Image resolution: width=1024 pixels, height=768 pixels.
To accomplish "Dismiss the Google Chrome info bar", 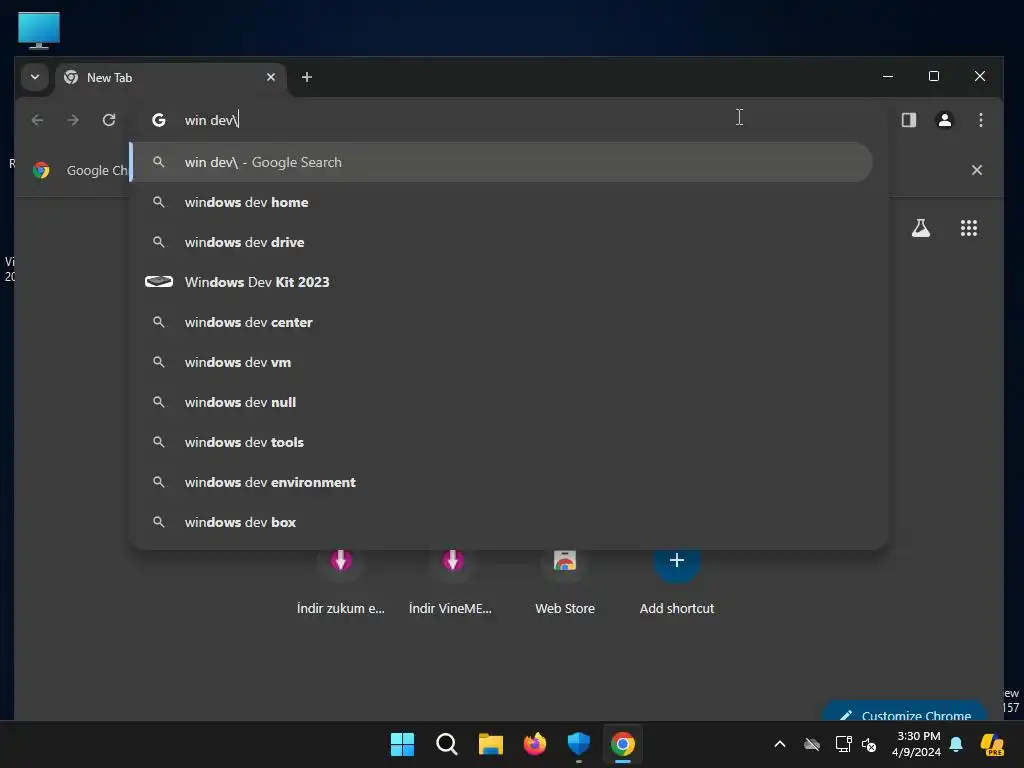I will click(976, 170).
